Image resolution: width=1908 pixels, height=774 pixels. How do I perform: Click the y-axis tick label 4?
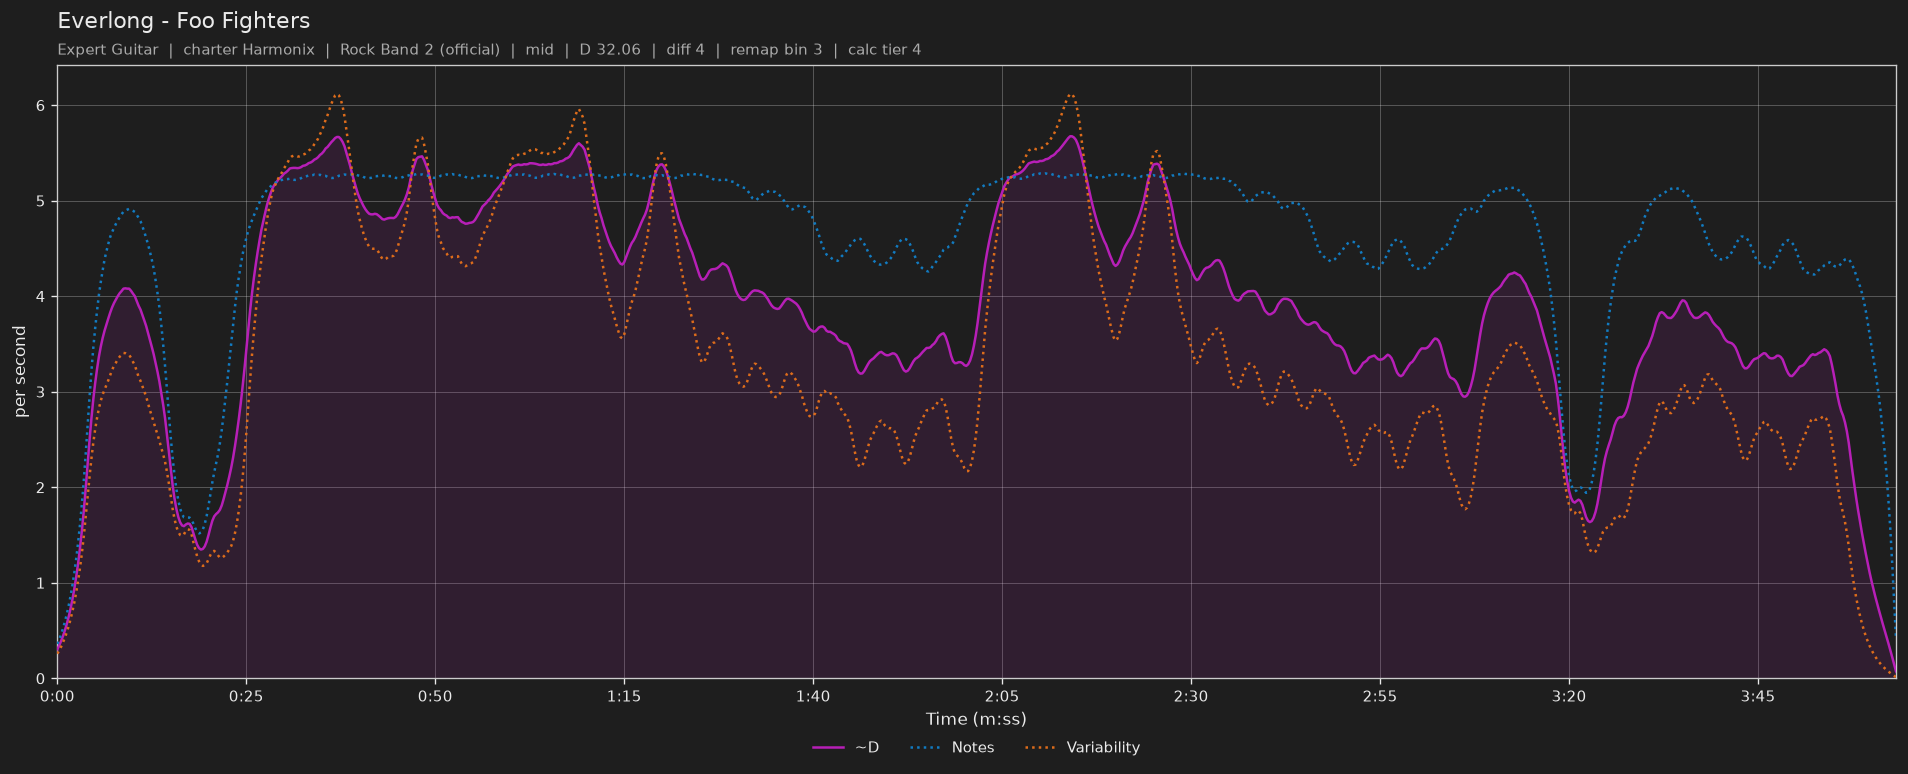tap(41, 297)
